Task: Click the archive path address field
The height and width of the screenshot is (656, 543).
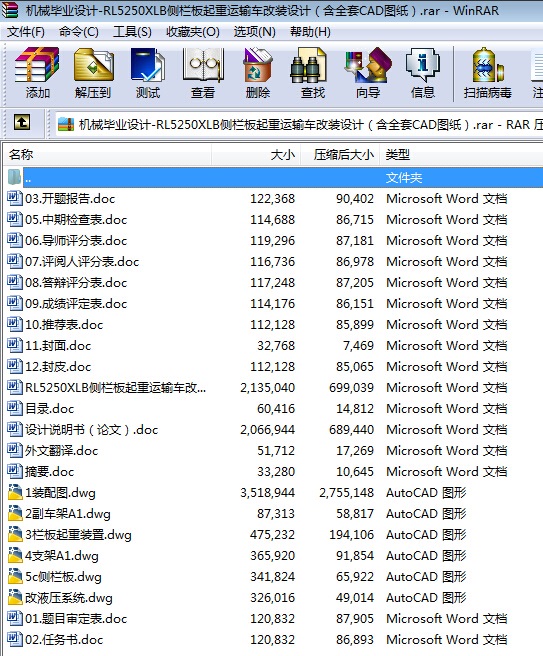Action: click(x=299, y=124)
